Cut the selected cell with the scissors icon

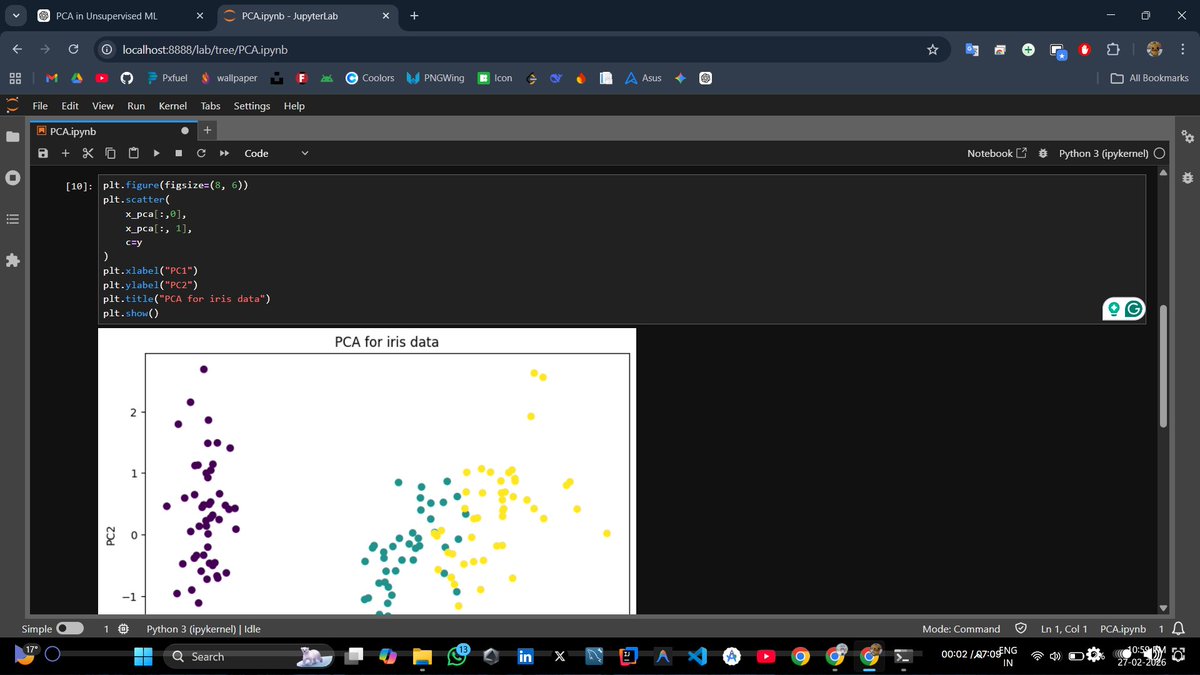point(87,153)
